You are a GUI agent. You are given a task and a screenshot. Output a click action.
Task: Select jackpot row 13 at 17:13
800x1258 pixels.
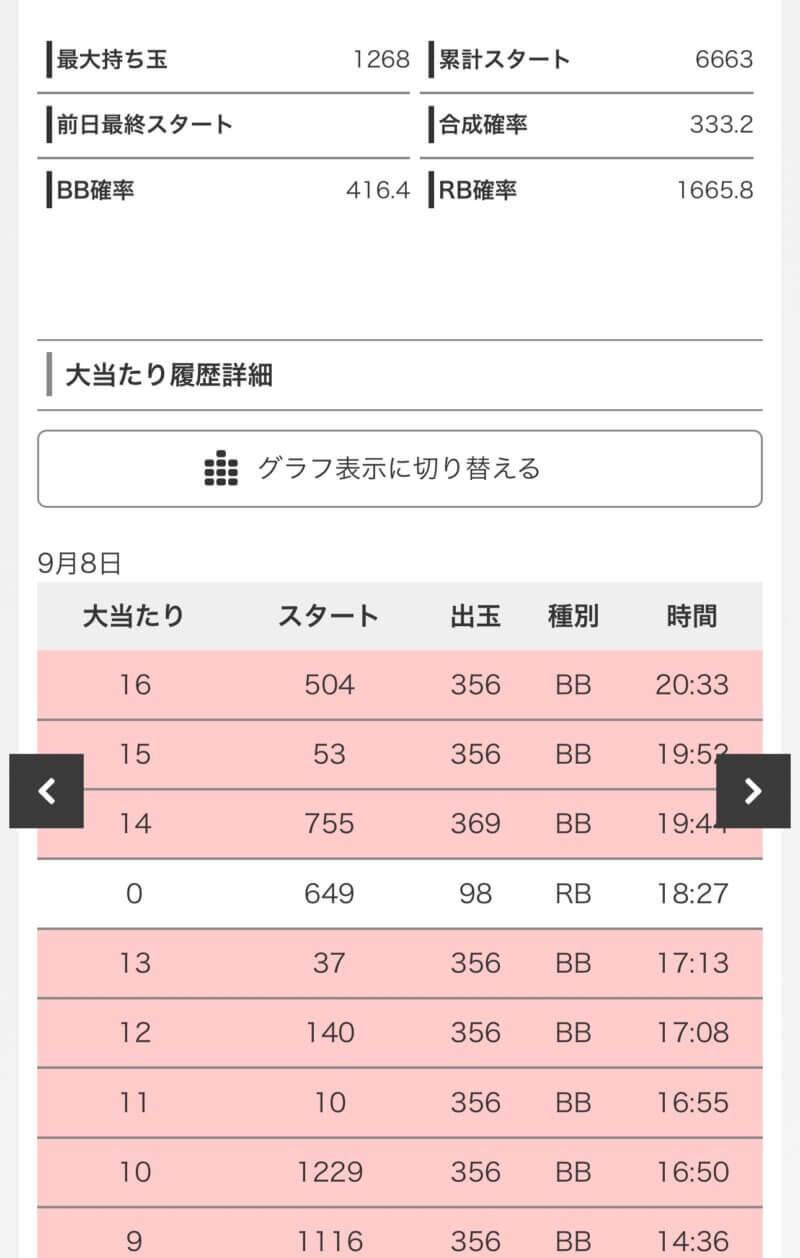(x=400, y=963)
